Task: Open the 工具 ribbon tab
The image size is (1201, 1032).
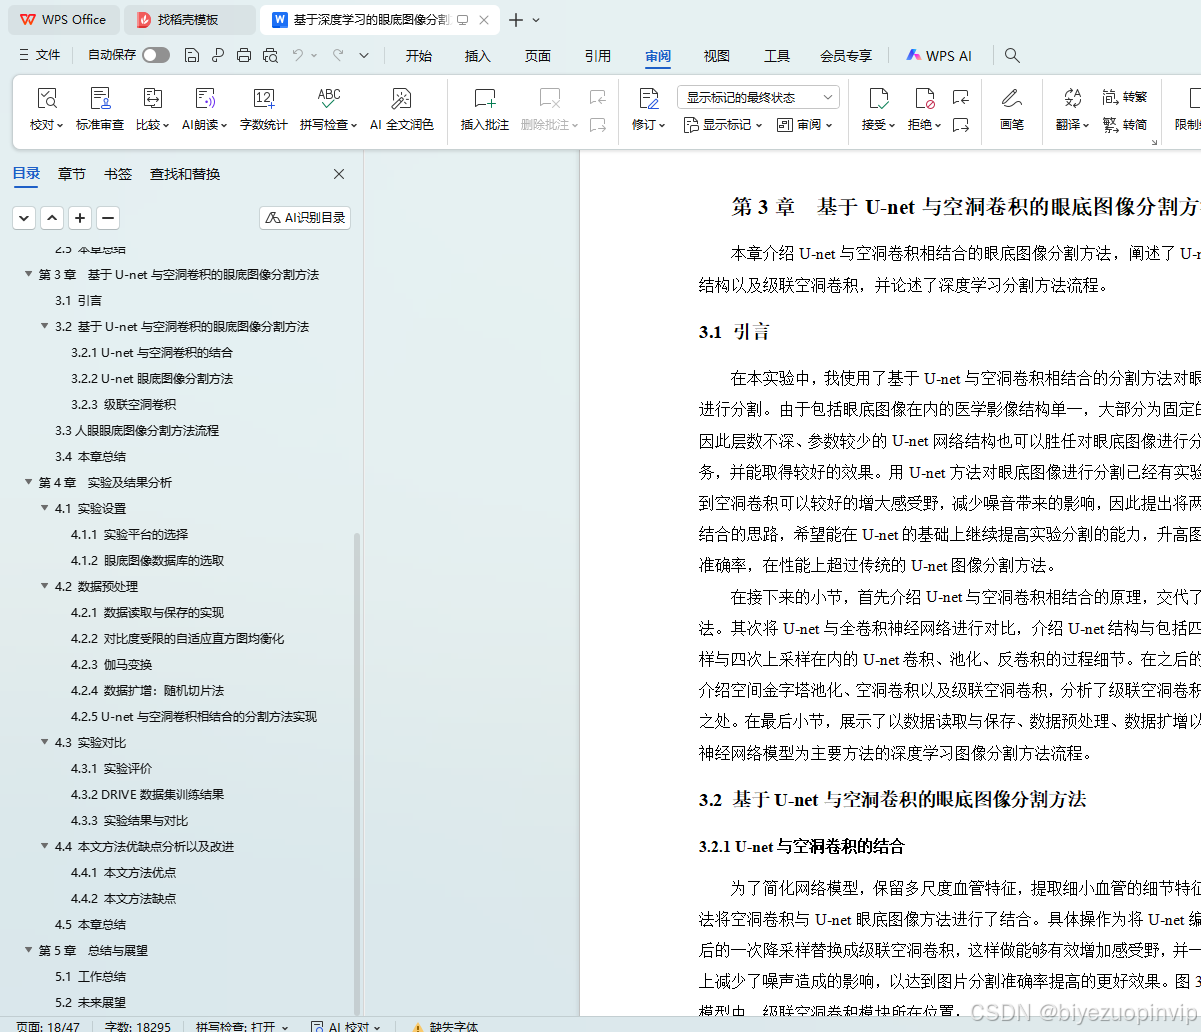Action: point(777,56)
